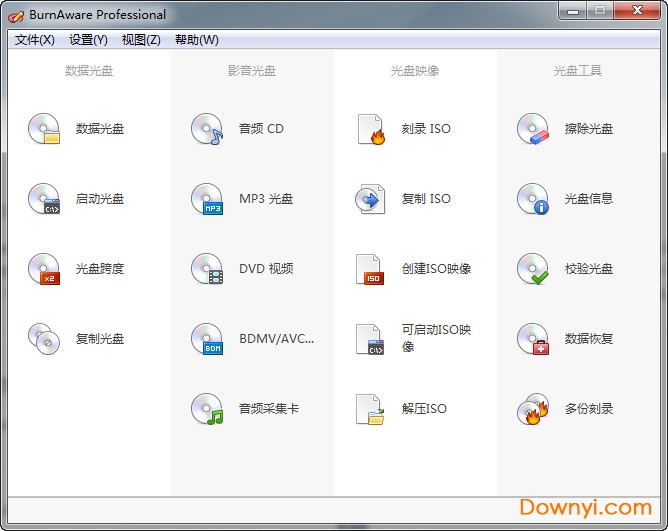Click the 刻录 ISO flame document icon
This screenshot has width=668, height=531.
pyautogui.click(x=371, y=129)
